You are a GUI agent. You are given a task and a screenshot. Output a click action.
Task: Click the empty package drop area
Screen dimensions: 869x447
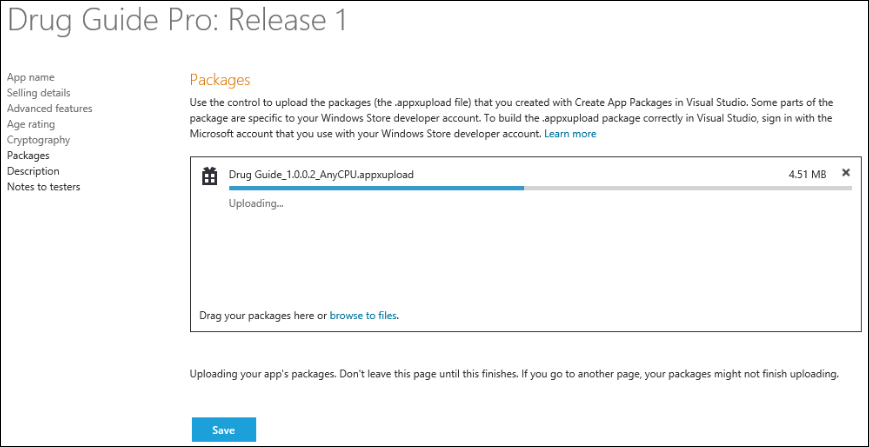525,260
